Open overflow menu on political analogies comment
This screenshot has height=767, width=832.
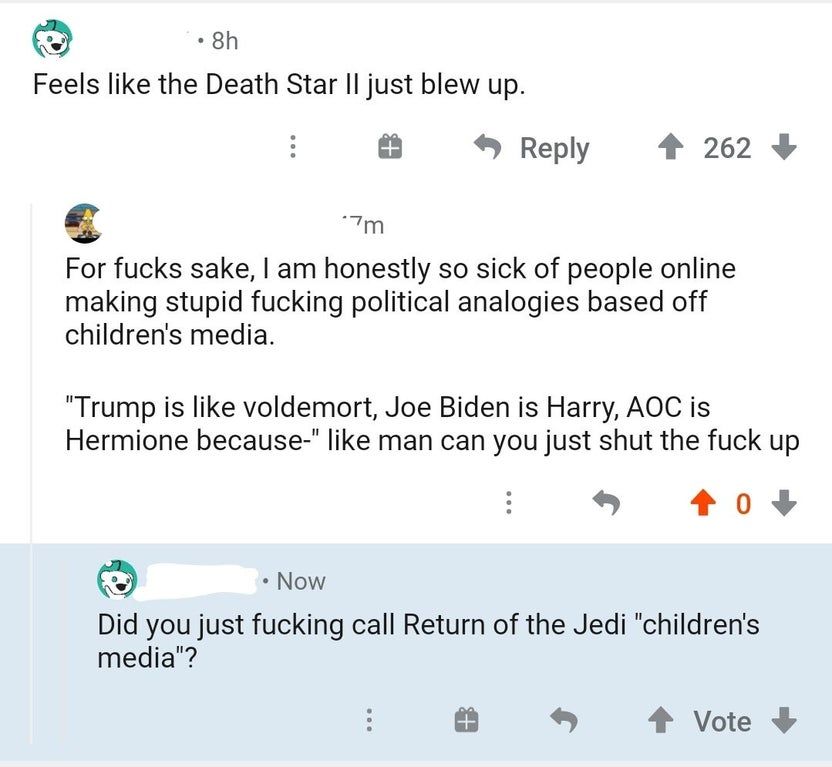512,504
